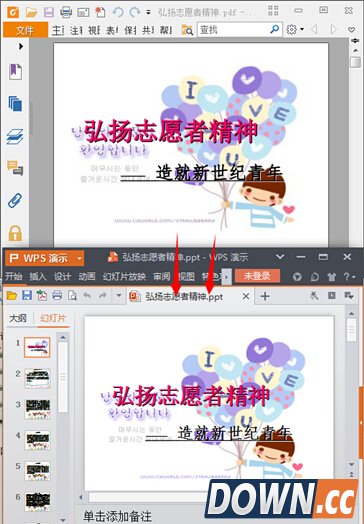Click the 未登录 login button
364x524 pixels.
[x=257, y=276]
